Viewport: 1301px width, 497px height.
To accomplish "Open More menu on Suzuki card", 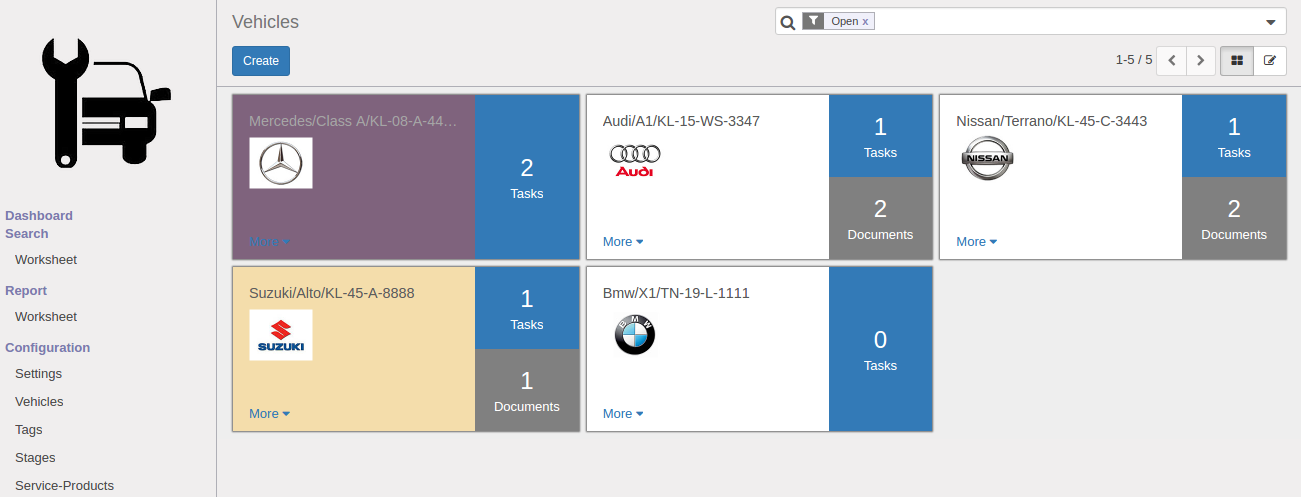I will 269,414.
